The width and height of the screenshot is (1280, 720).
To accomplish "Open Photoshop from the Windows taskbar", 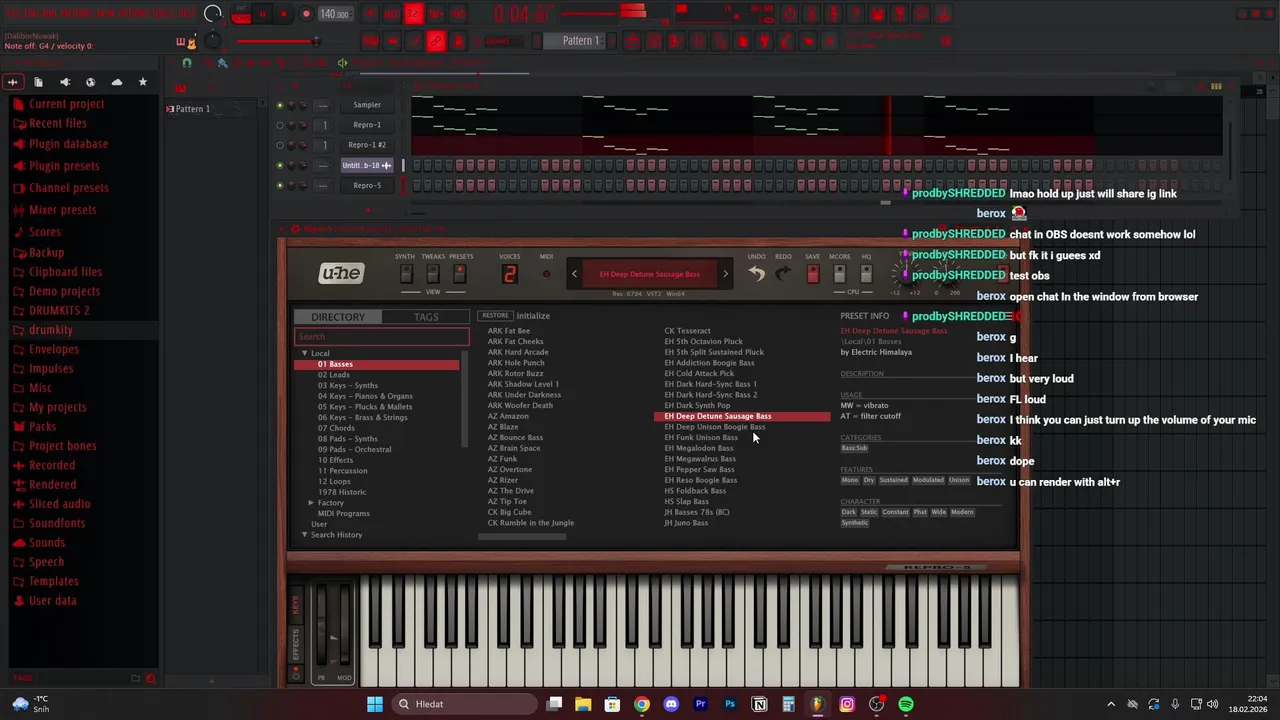I will 730,704.
